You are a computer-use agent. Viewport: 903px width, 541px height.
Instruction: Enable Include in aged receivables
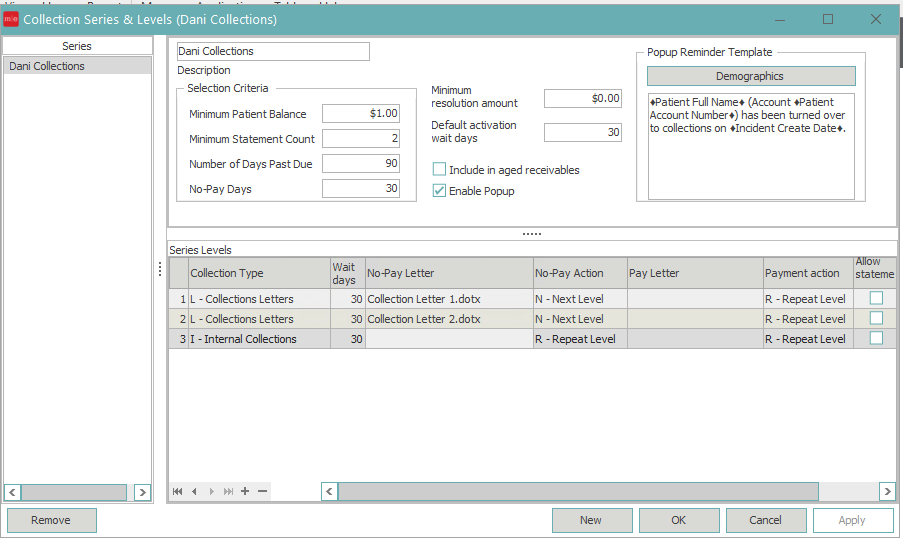click(439, 170)
